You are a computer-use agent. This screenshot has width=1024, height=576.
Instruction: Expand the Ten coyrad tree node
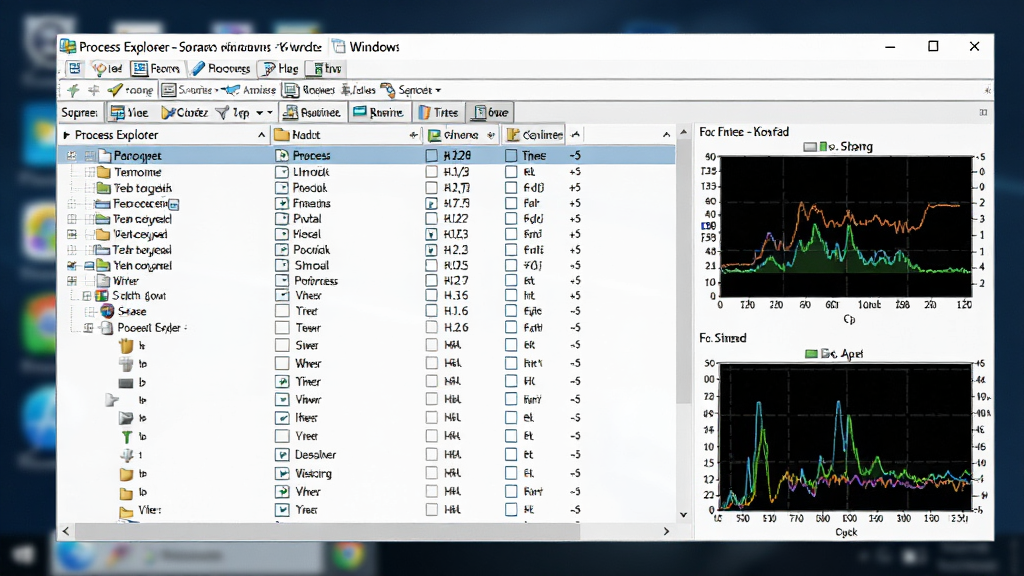[72, 219]
